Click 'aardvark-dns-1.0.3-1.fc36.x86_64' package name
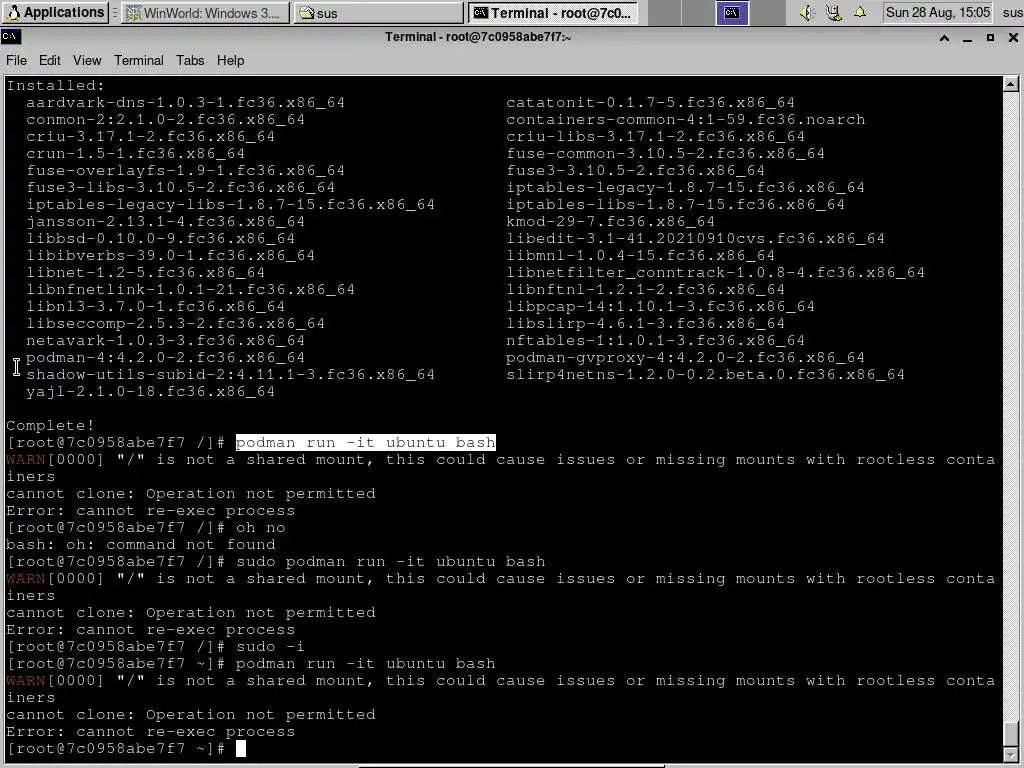1024x768 pixels. pos(185,103)
